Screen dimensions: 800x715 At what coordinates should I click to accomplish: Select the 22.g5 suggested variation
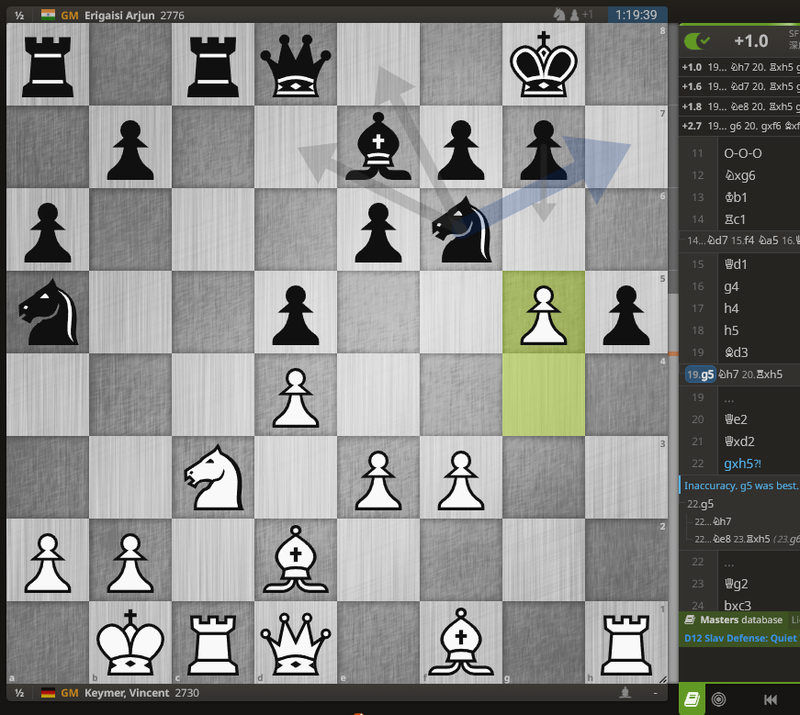[700, 504]
